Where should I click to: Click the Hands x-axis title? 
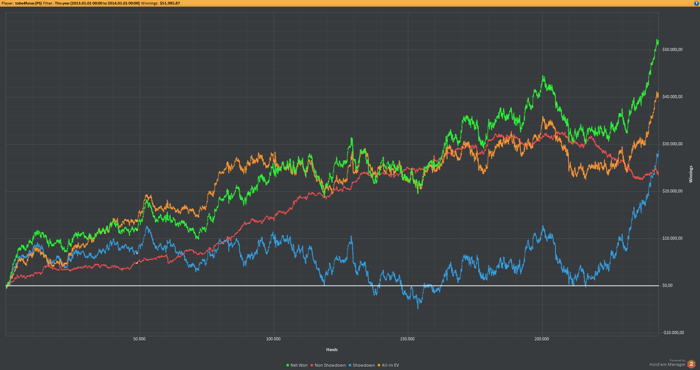pyautogui.click(x=331, y=349)
